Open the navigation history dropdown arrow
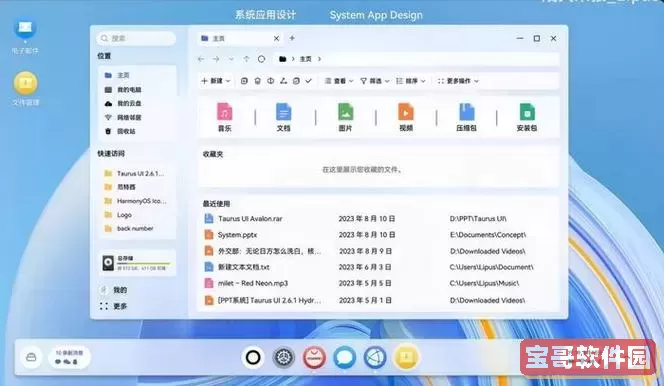This screenshot has height=386, width=664. point(231,59)
